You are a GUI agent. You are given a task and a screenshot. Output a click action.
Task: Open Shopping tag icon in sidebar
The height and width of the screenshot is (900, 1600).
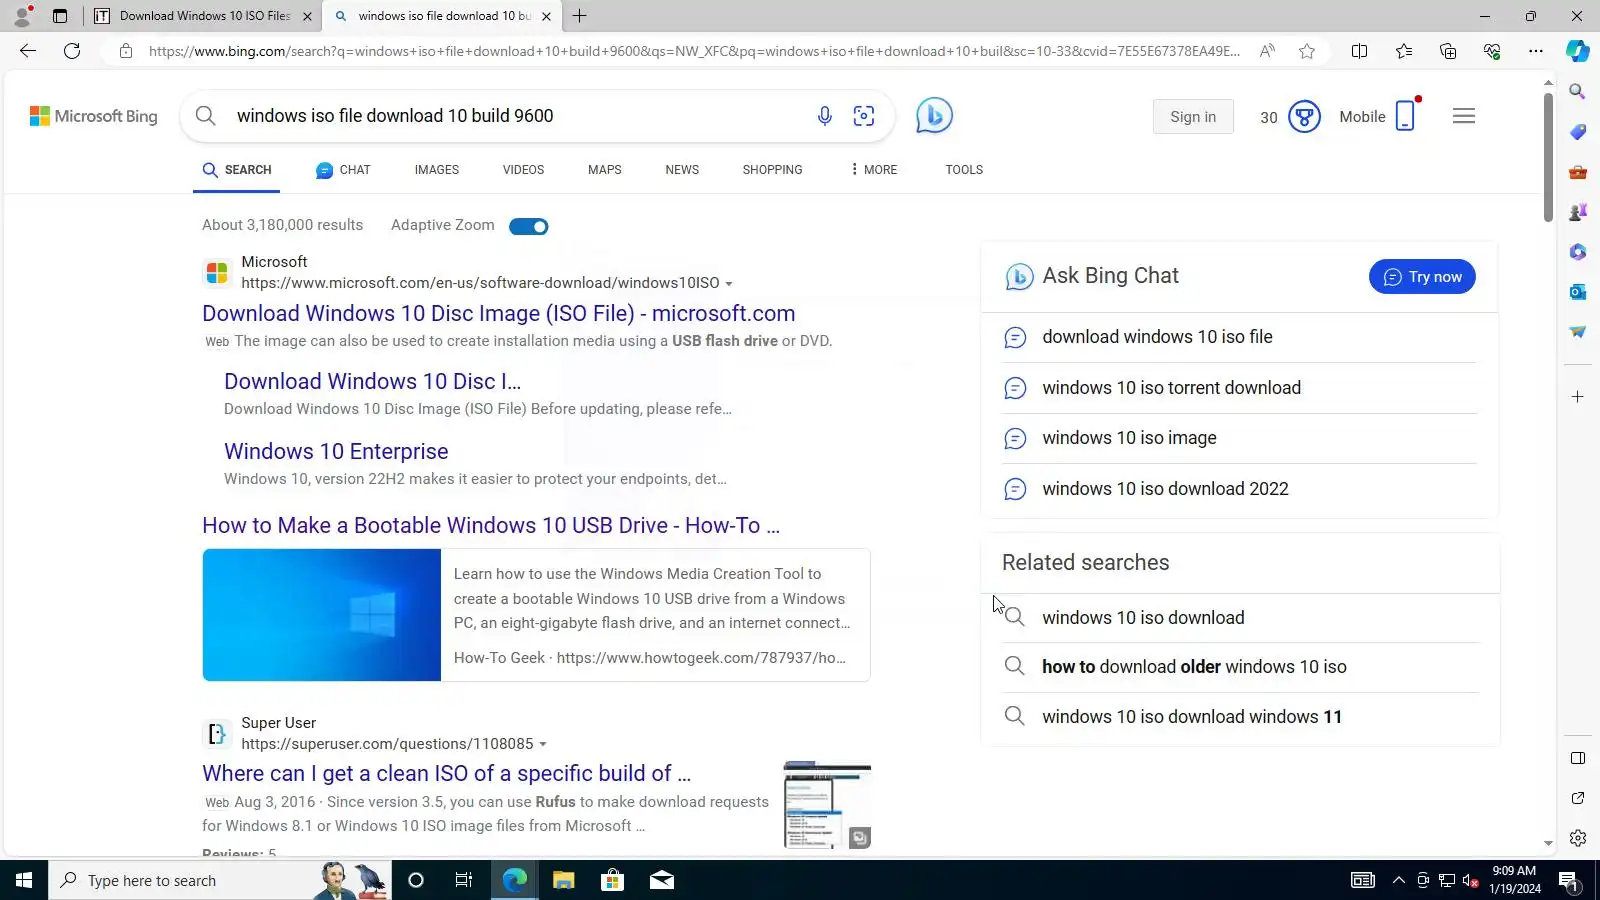click(1578, 132)
